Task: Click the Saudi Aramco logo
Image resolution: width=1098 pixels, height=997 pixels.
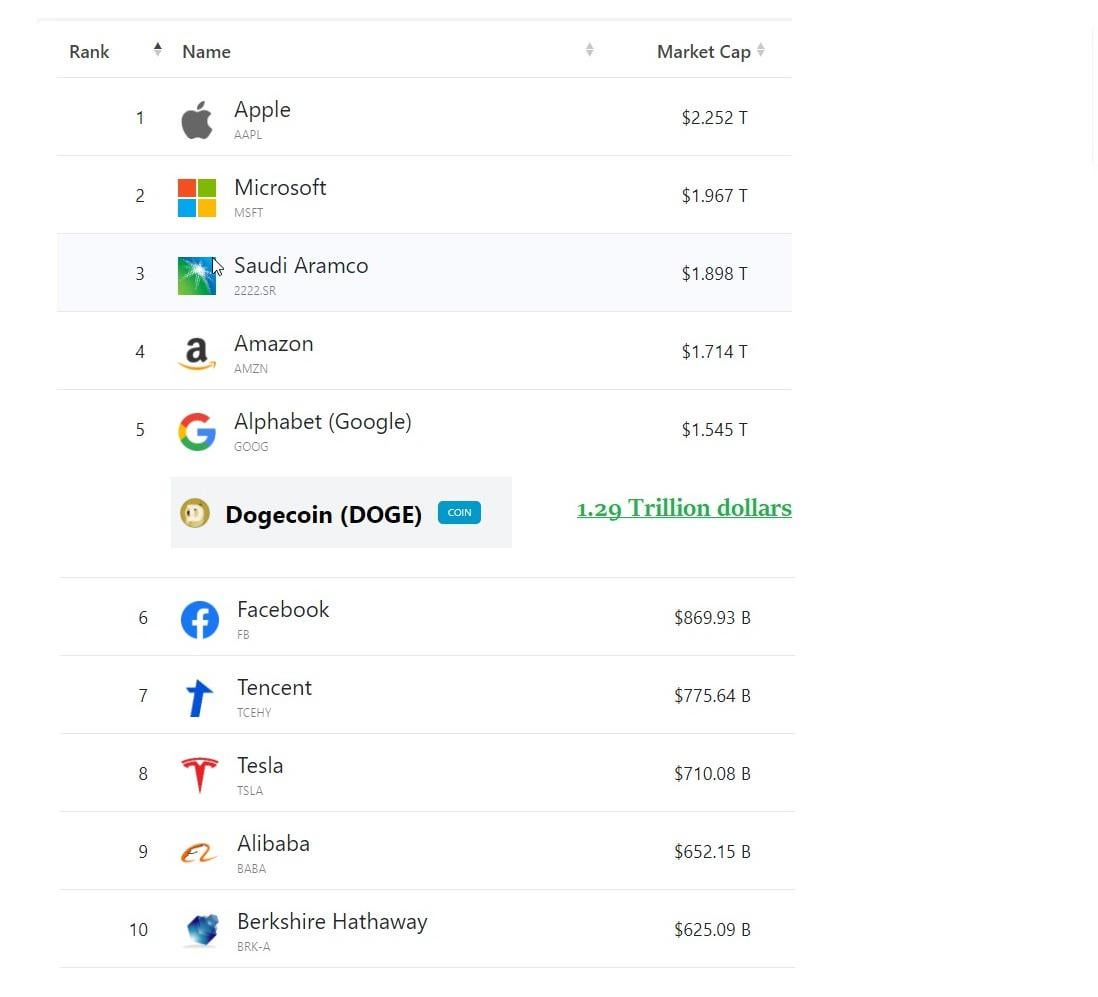Action: pos(197,273)
